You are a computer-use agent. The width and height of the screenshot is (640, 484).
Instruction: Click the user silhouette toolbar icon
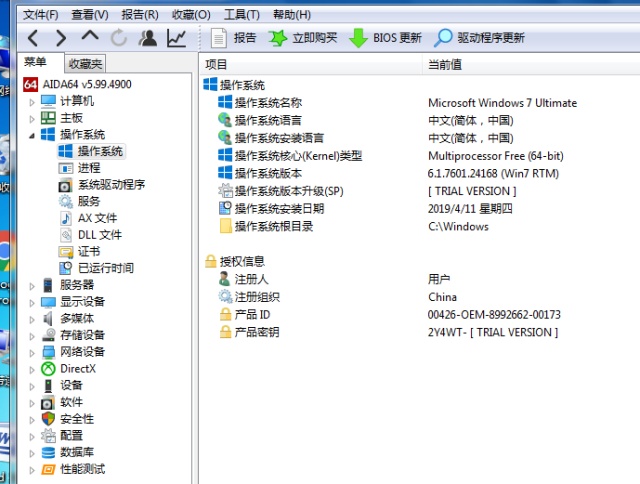[x=148, y=38]
